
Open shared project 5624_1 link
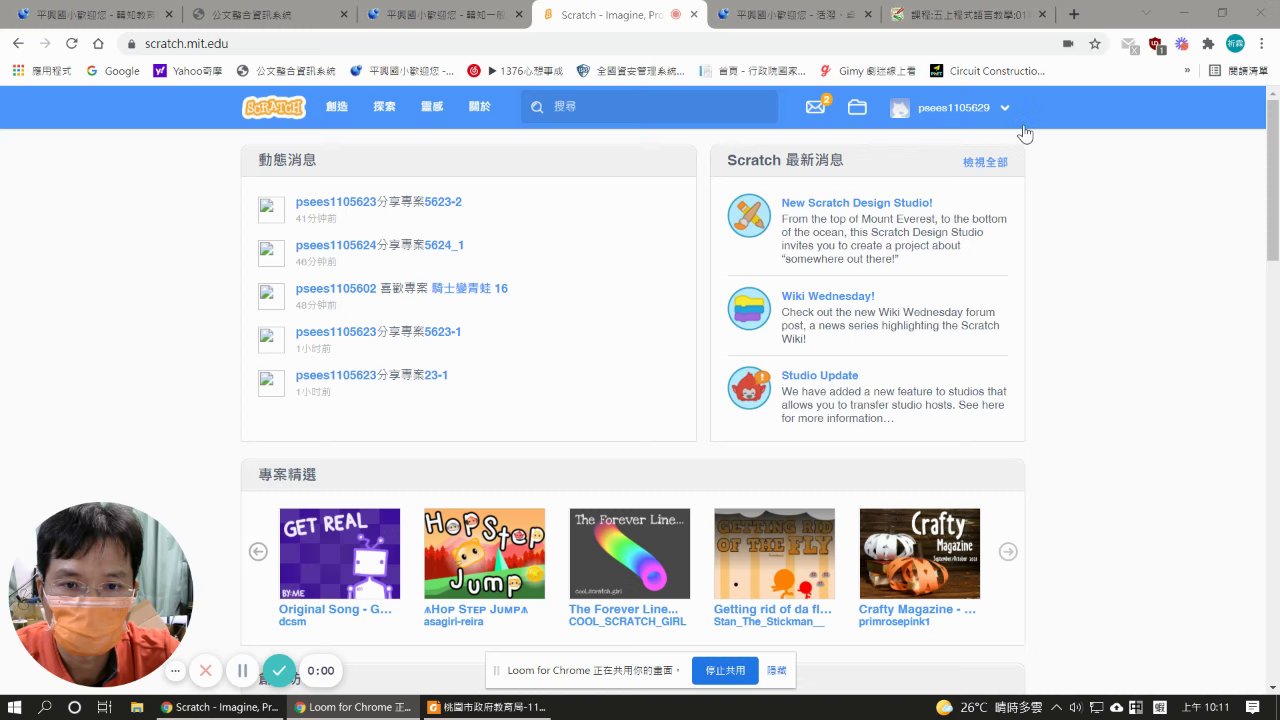click(x=445, y=245)
